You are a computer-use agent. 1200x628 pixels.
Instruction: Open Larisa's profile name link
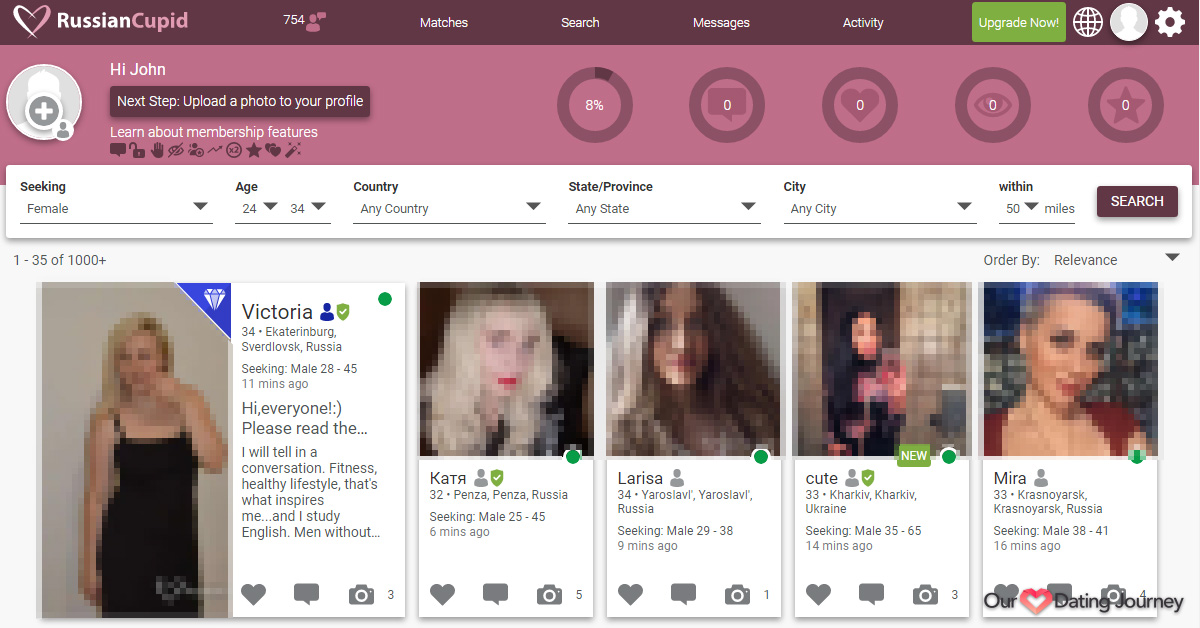[640, 478]
